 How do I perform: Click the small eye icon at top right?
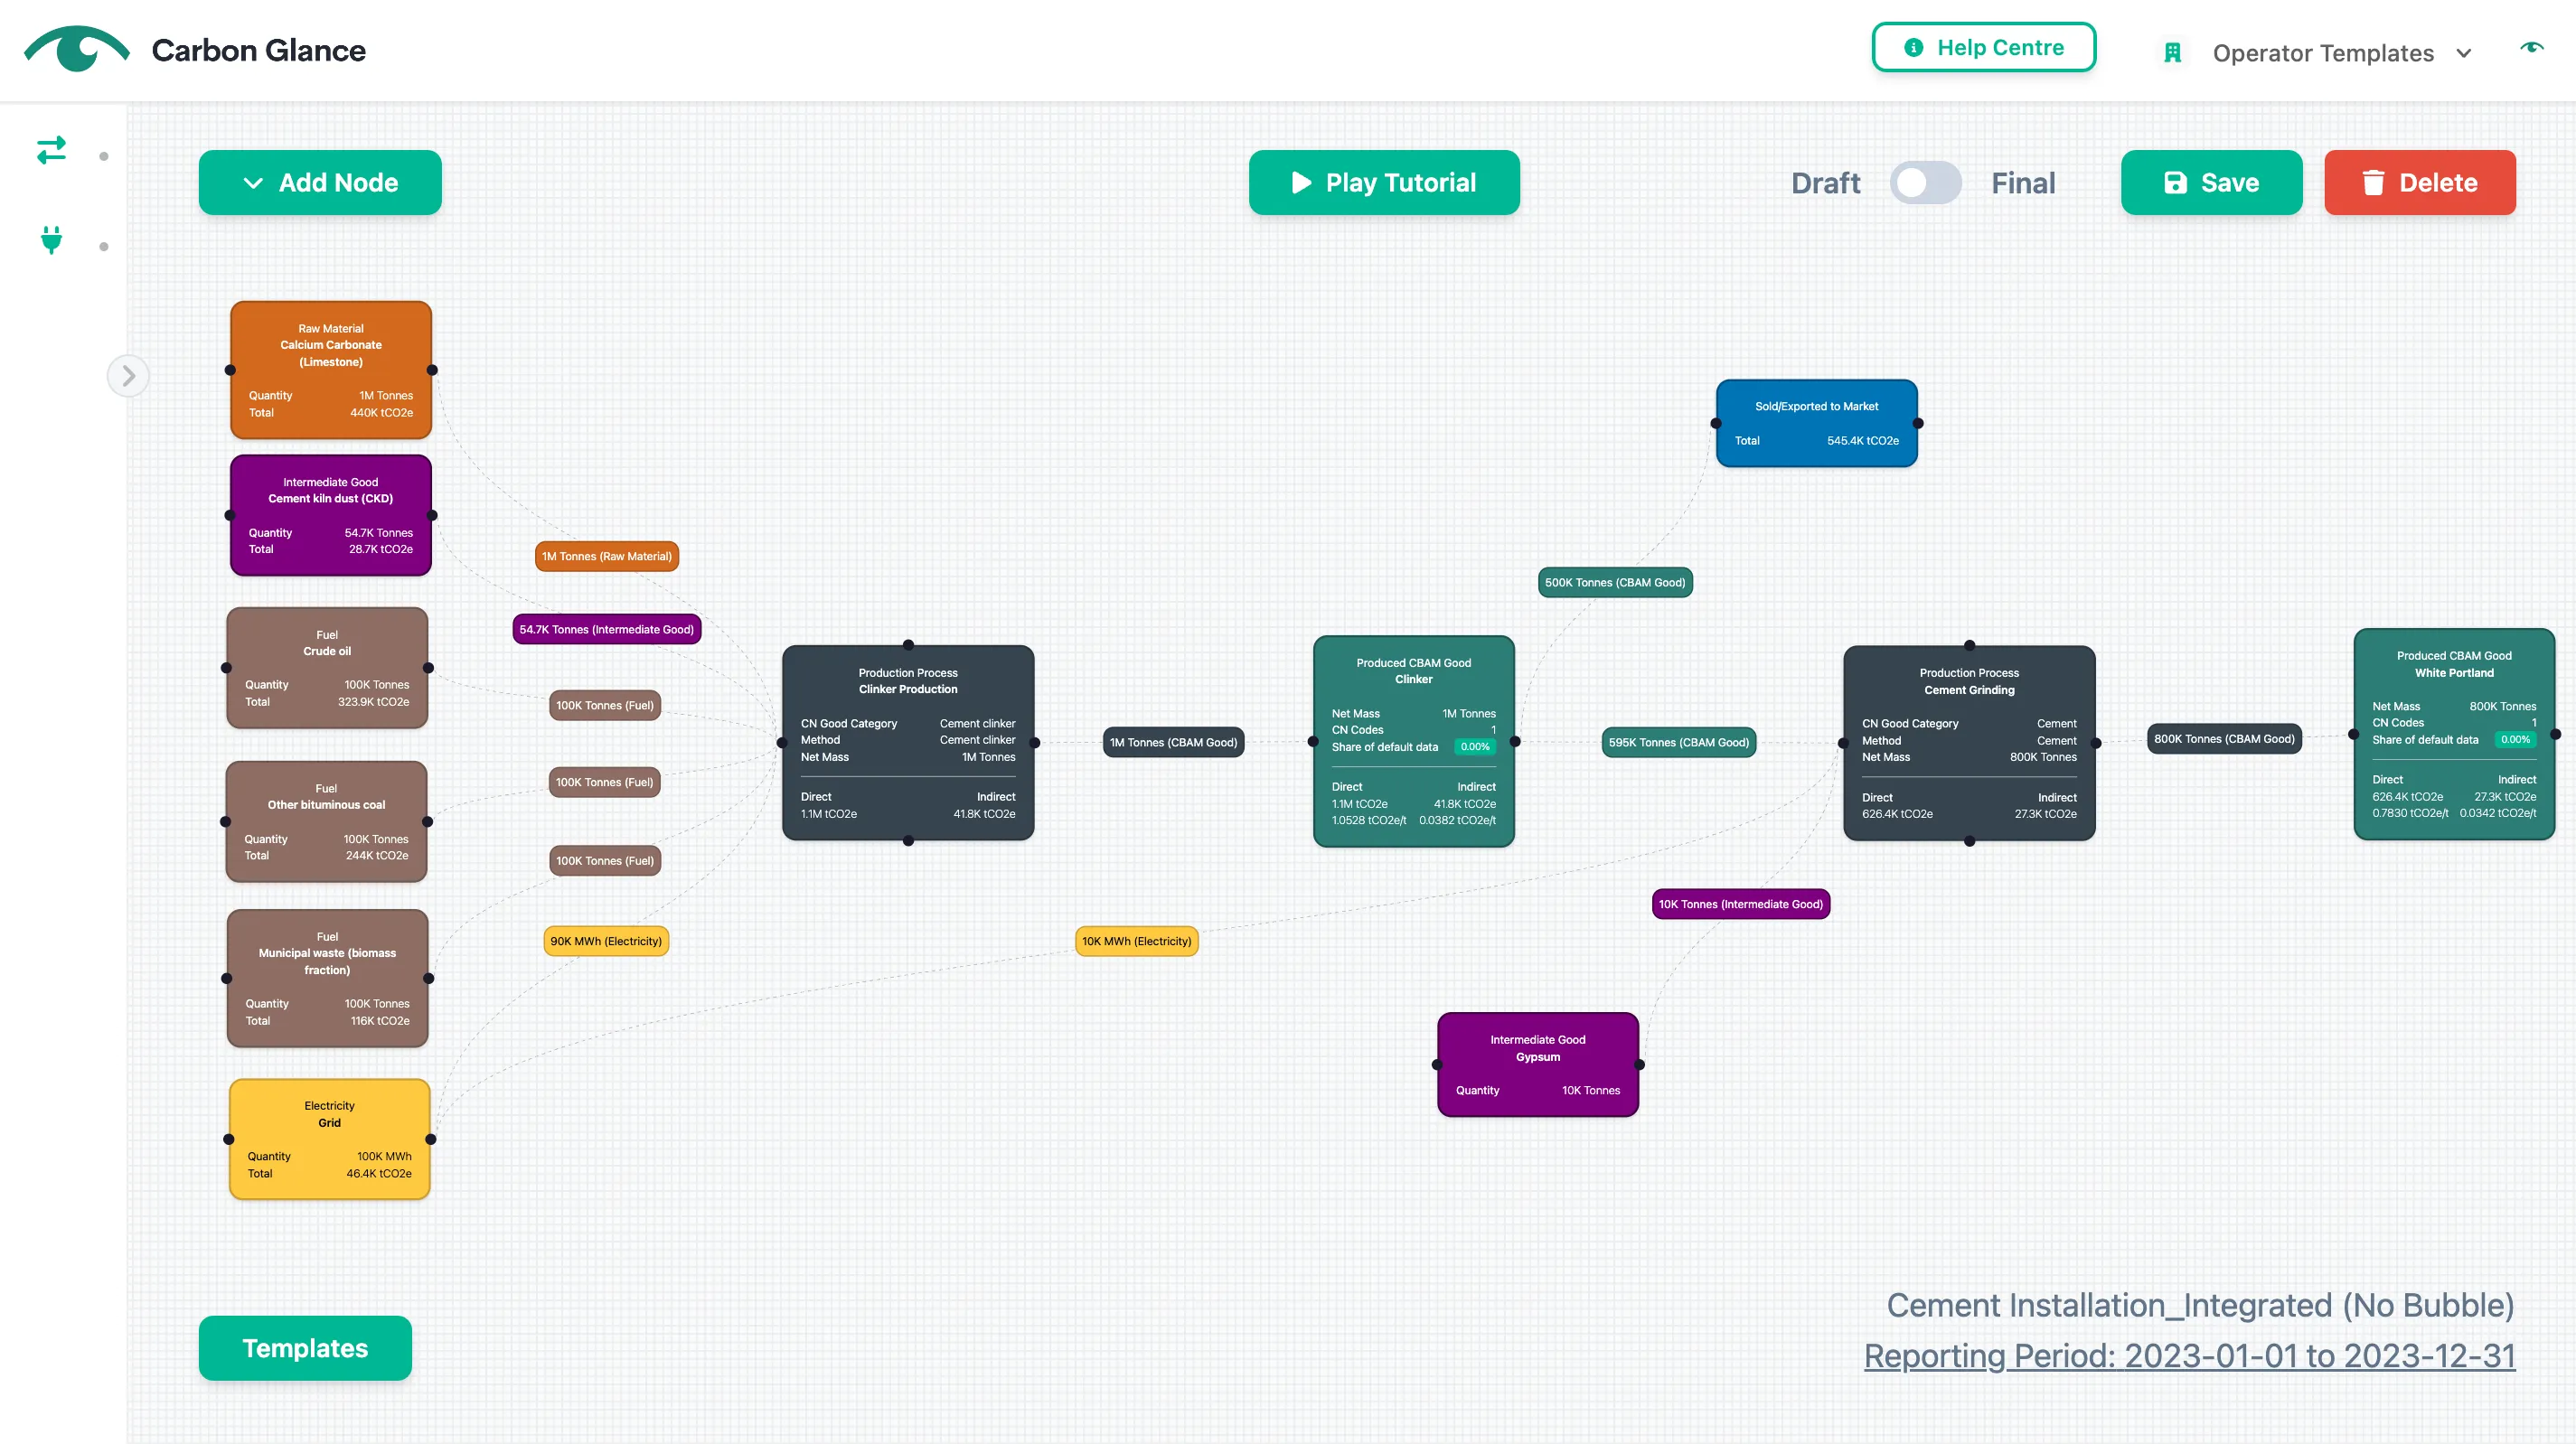2532,47
